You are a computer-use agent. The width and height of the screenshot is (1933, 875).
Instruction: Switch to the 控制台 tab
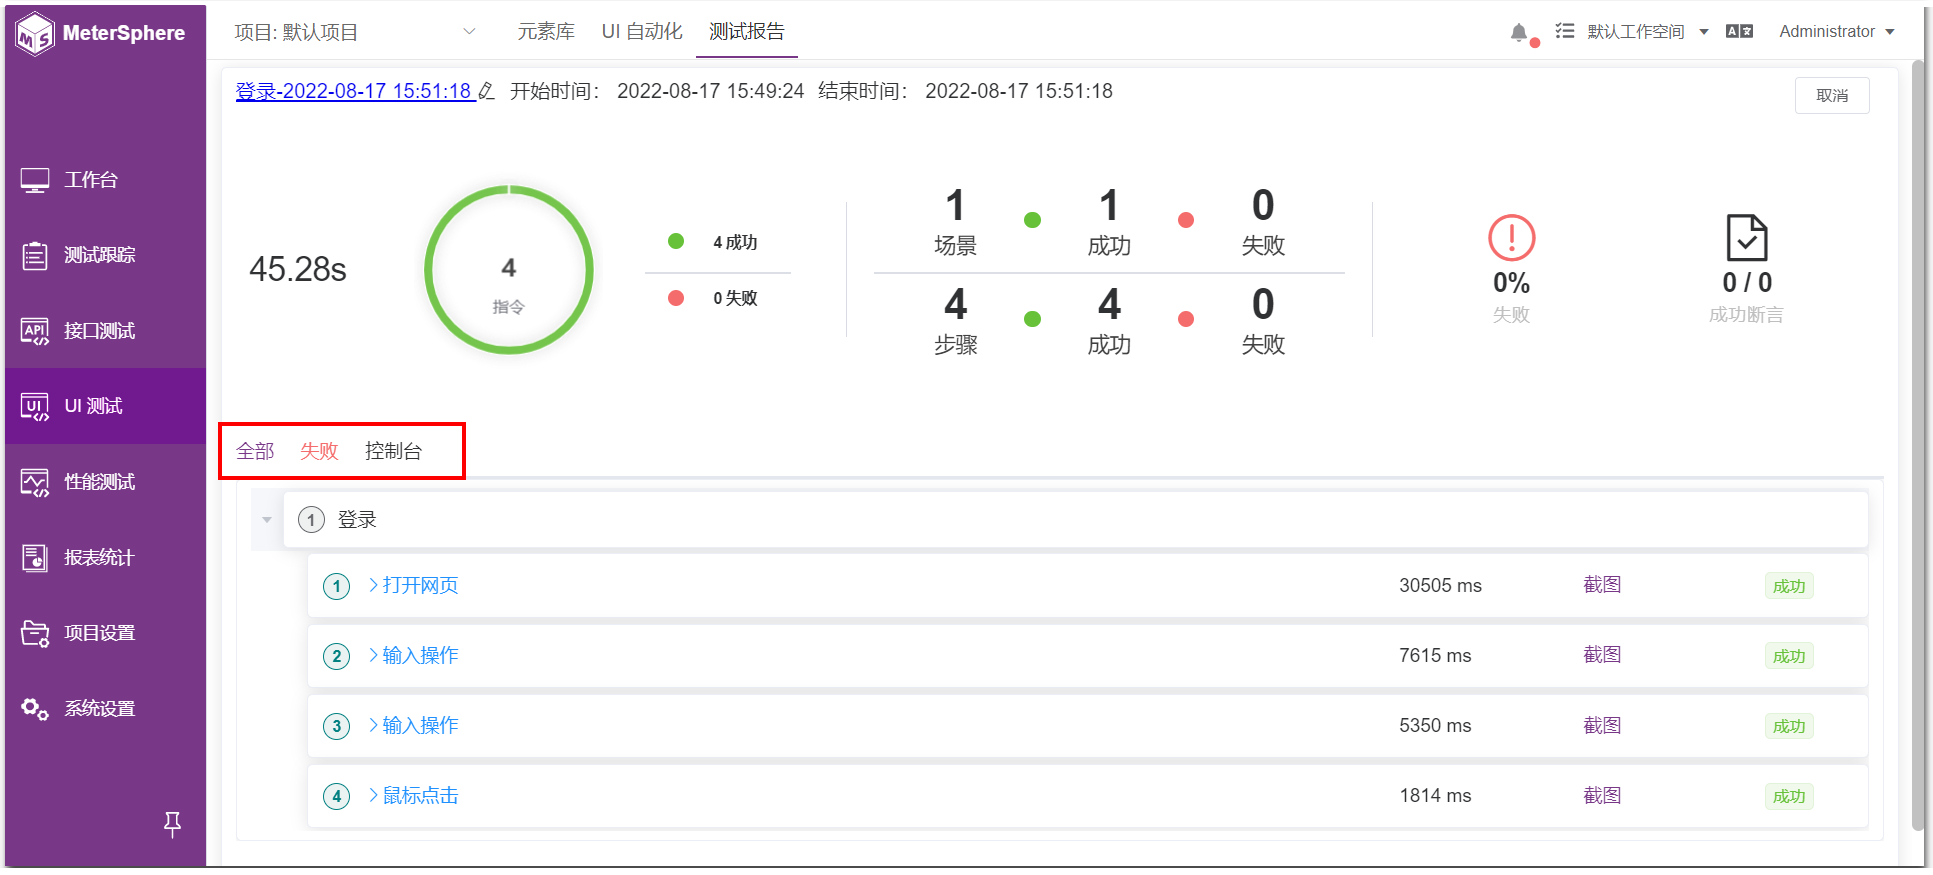[x=393, y=451]
